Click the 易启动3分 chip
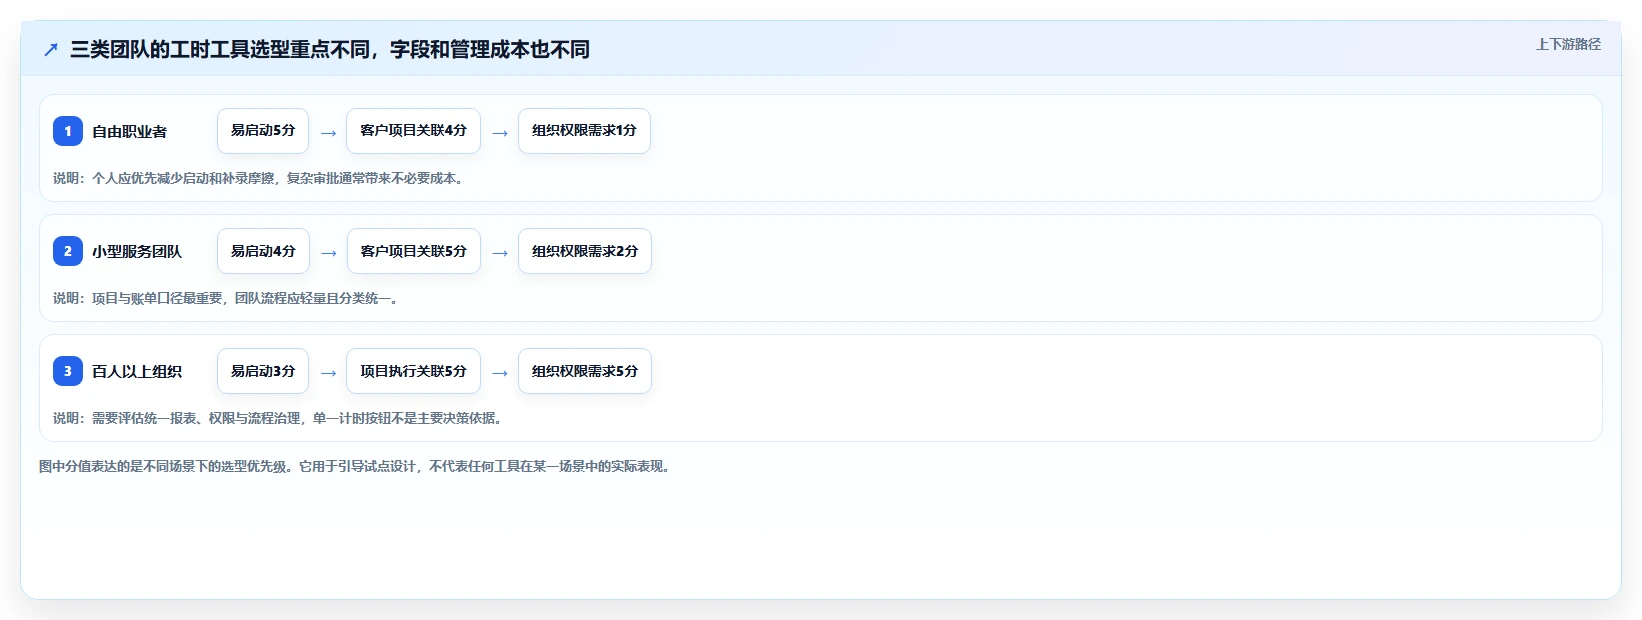Image resolution: width=1642 pixels, height=620 pixels. 263,371
